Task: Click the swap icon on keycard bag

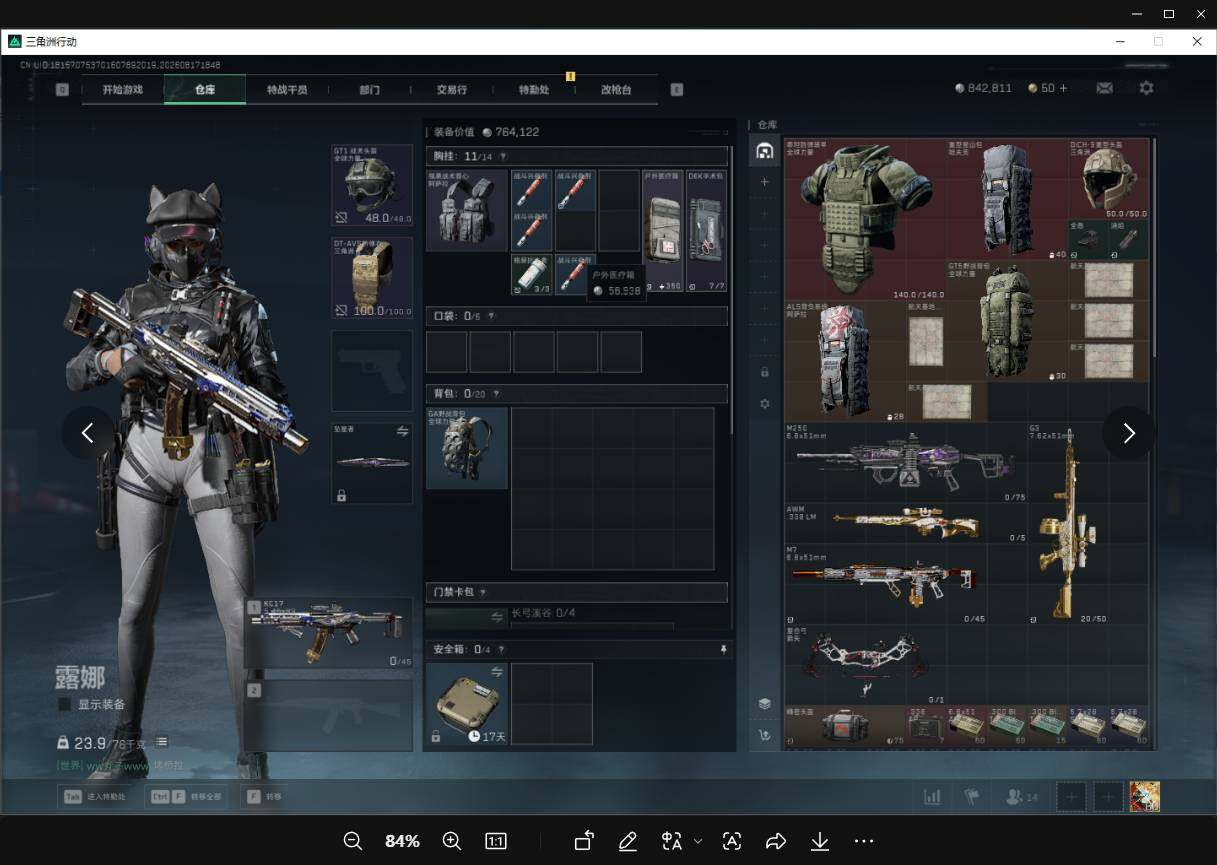Action: 497,618
